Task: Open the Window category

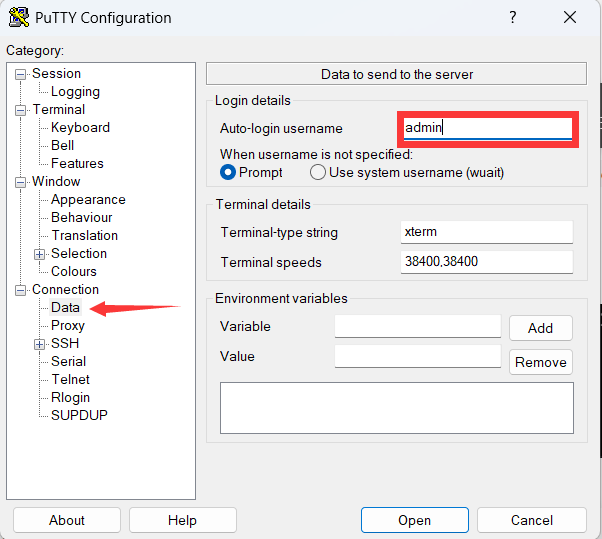Action: tap(56, 181)
